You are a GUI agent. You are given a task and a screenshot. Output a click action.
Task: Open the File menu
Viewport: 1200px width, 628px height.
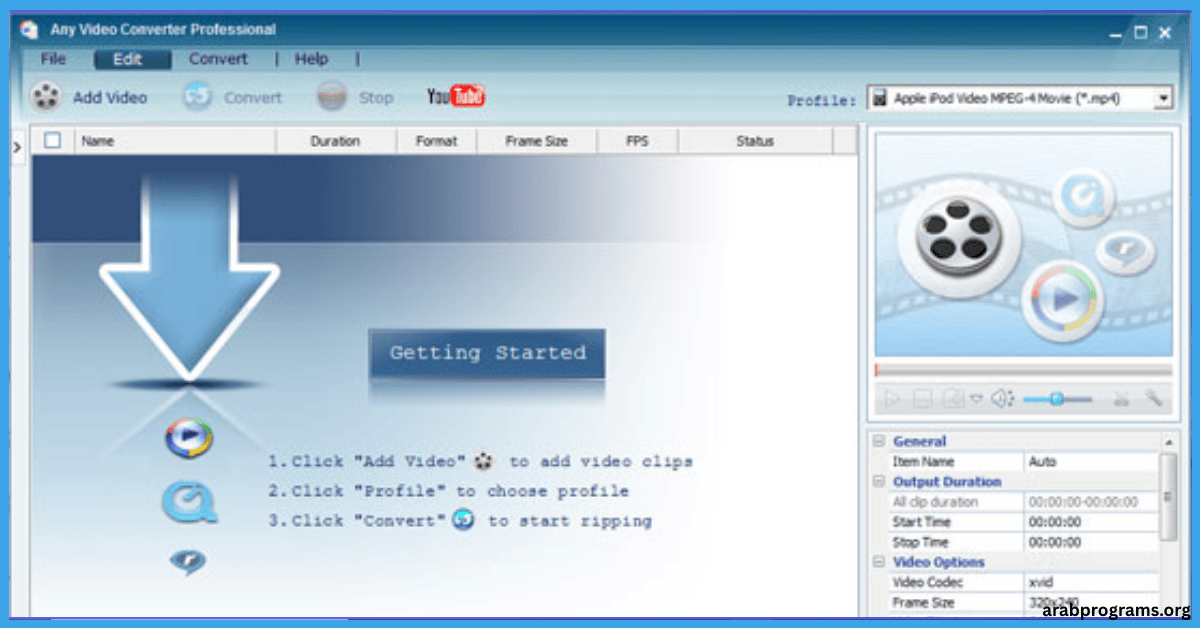pyautogui.click(x=53, y=59)
